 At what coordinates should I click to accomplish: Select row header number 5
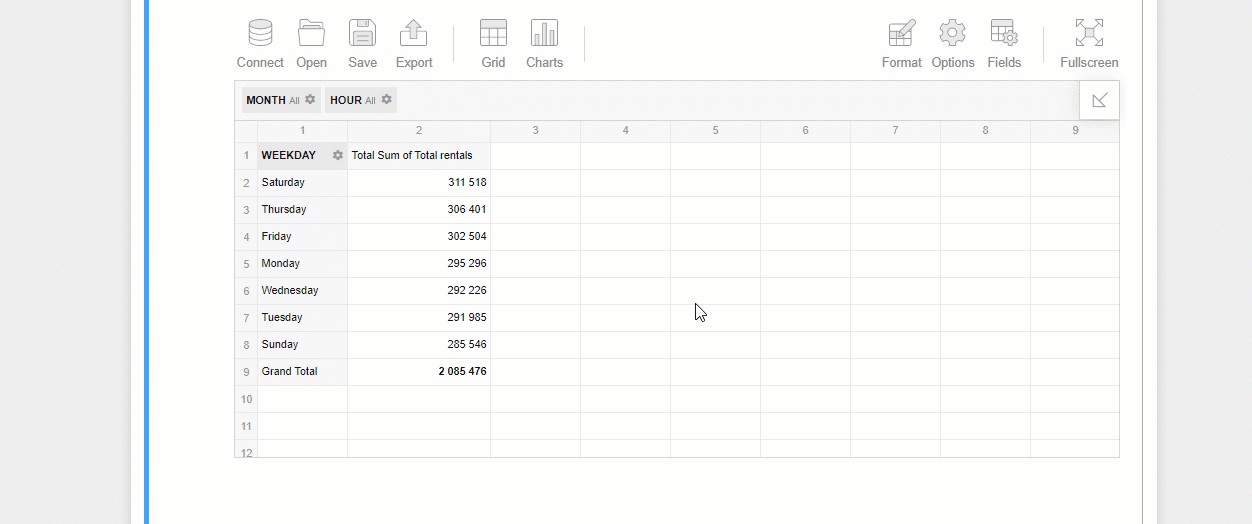tap(246, 264)
